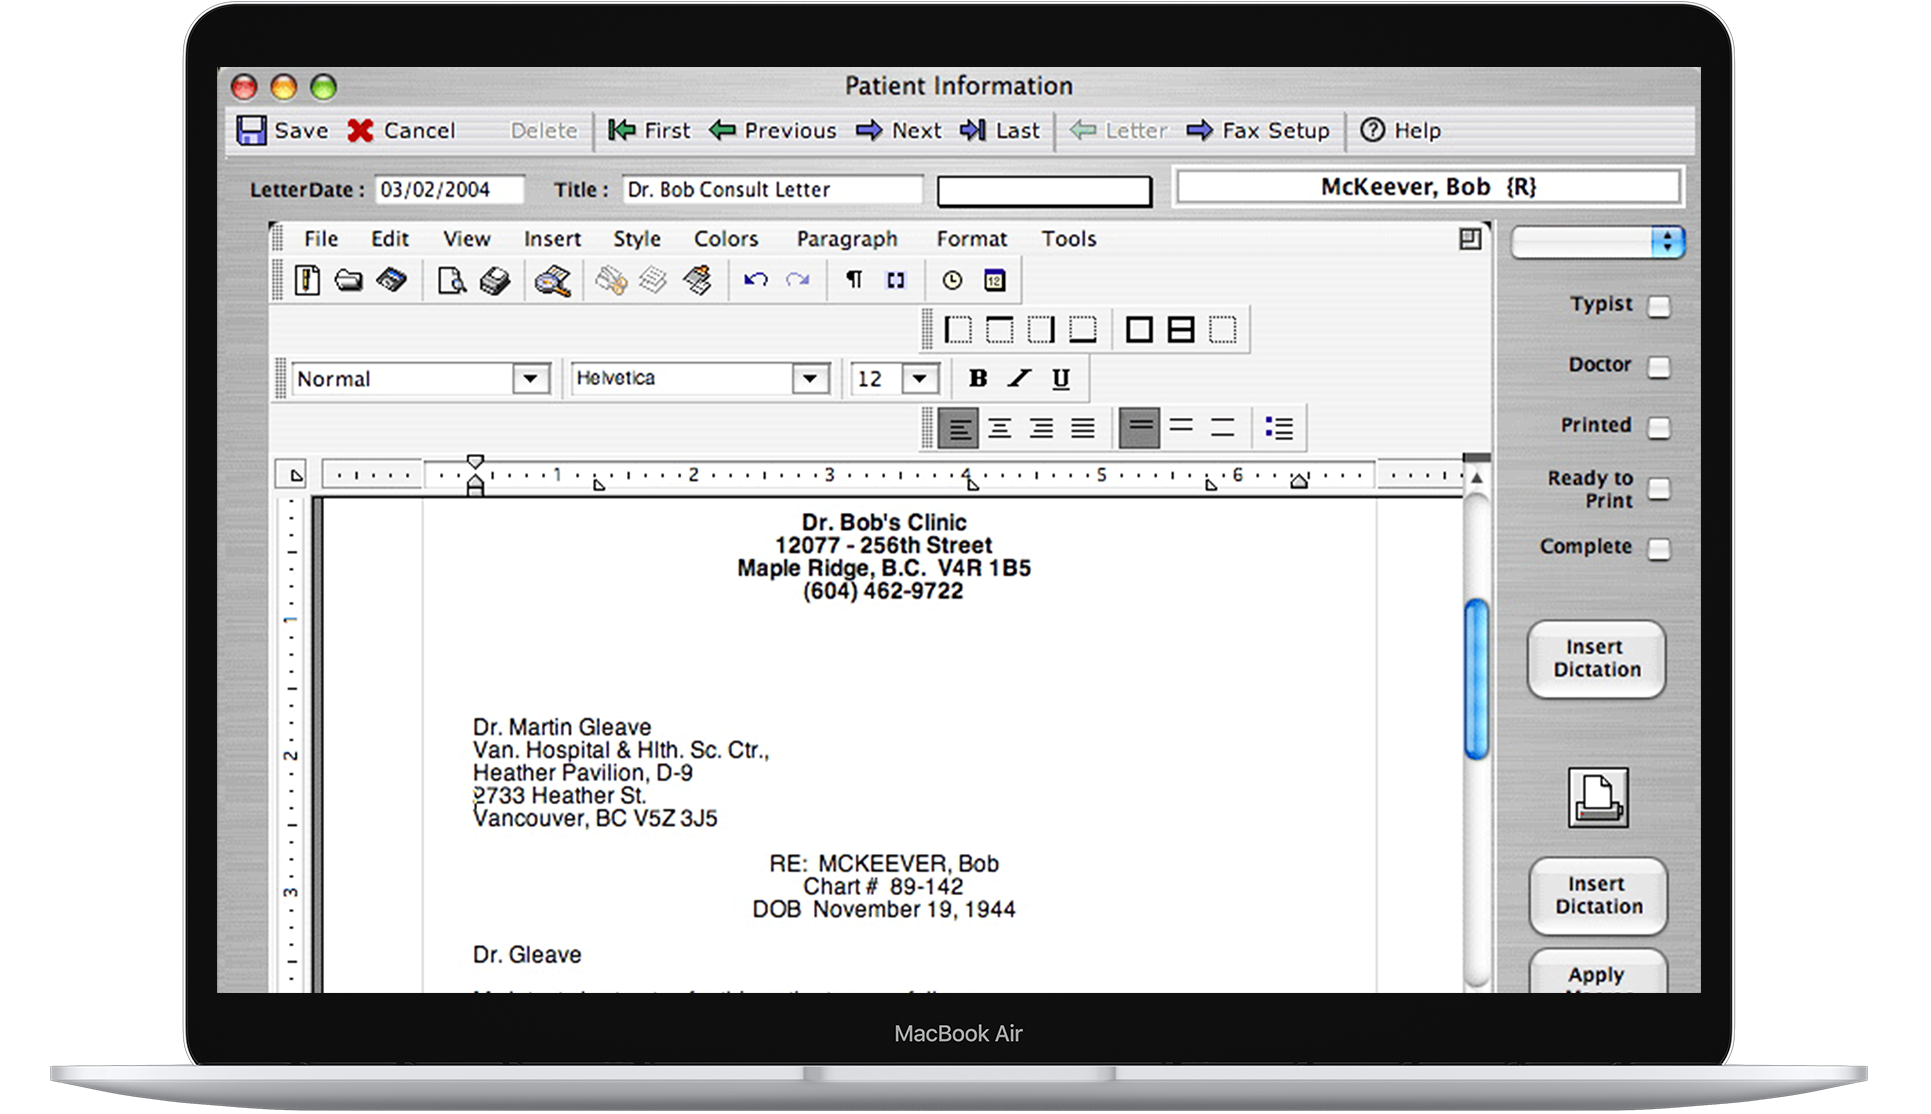Click the field brackets icon

(x=896, y=281)
